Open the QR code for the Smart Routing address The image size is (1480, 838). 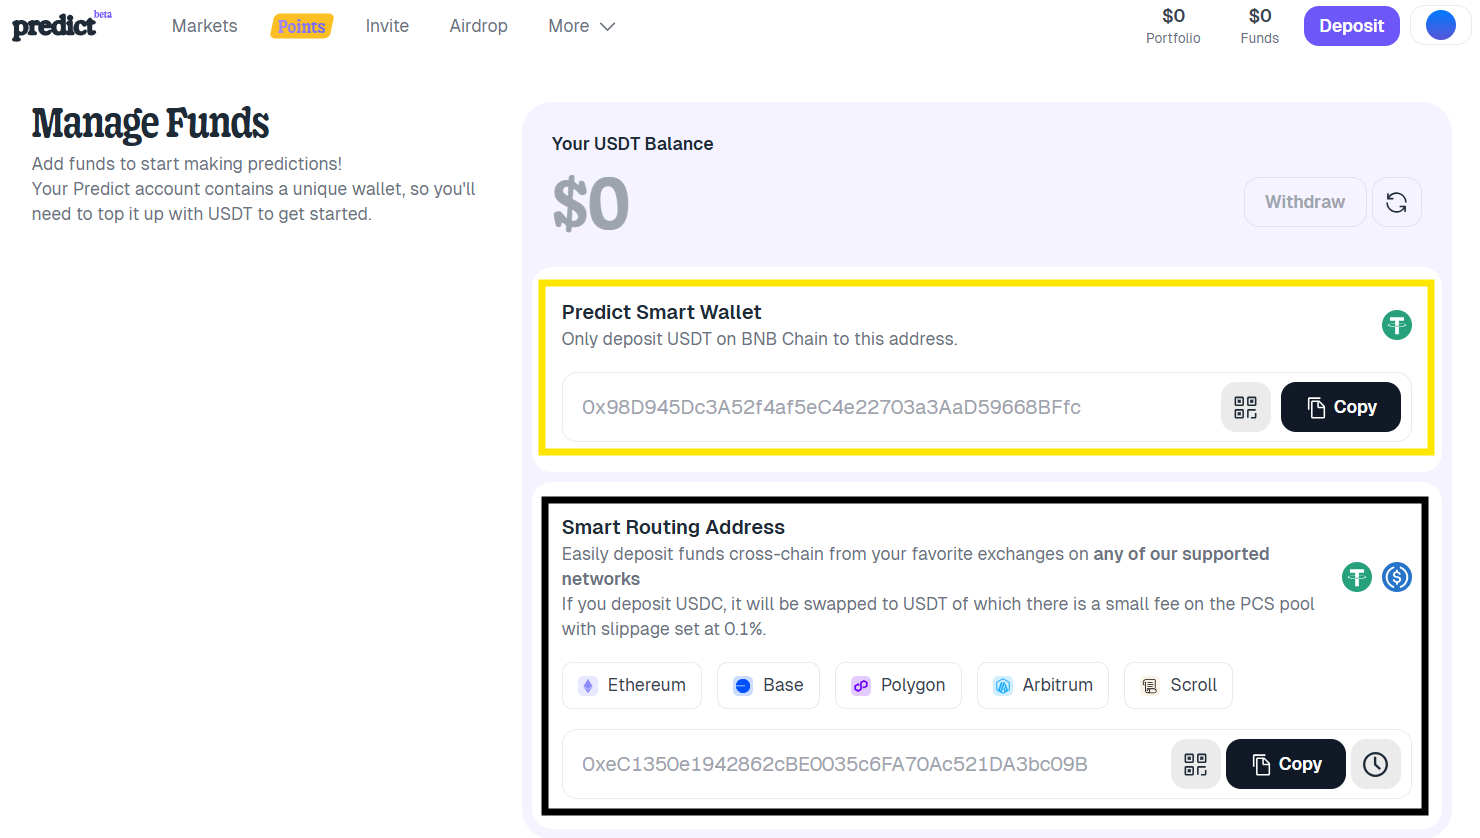click(x=1195, y=764)
